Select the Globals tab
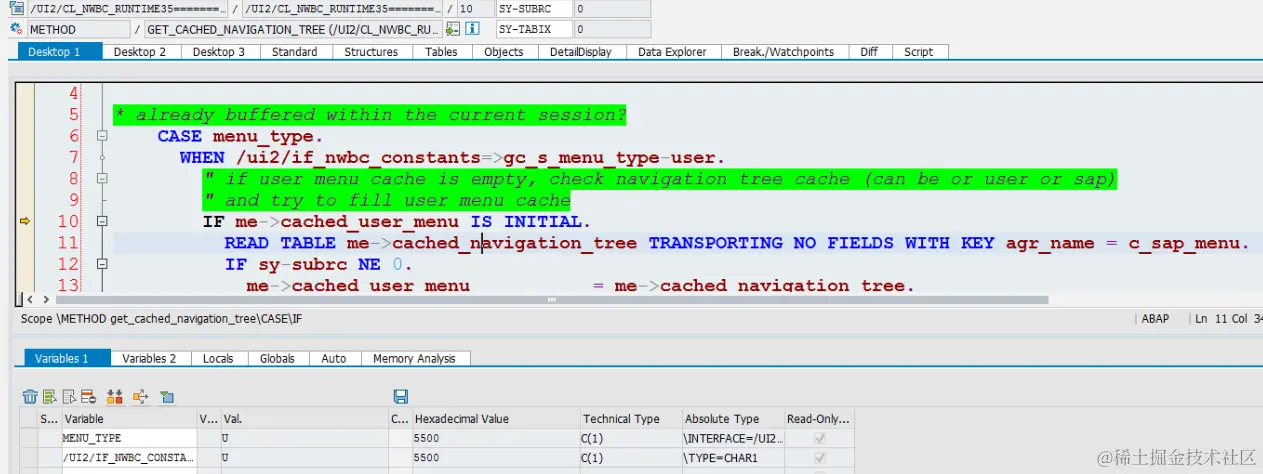 coord(277,358)
